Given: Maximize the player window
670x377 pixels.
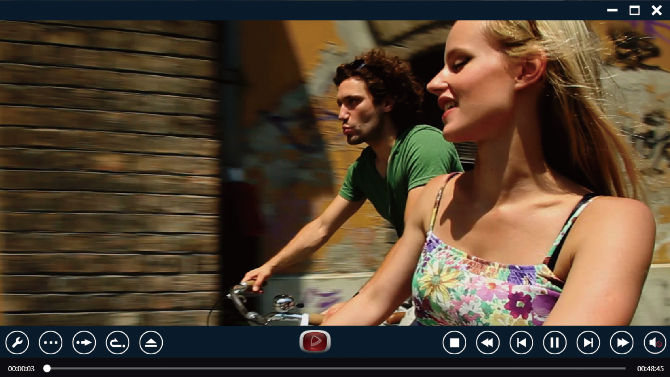Looking at the screenshot, I should click(635, 10).
